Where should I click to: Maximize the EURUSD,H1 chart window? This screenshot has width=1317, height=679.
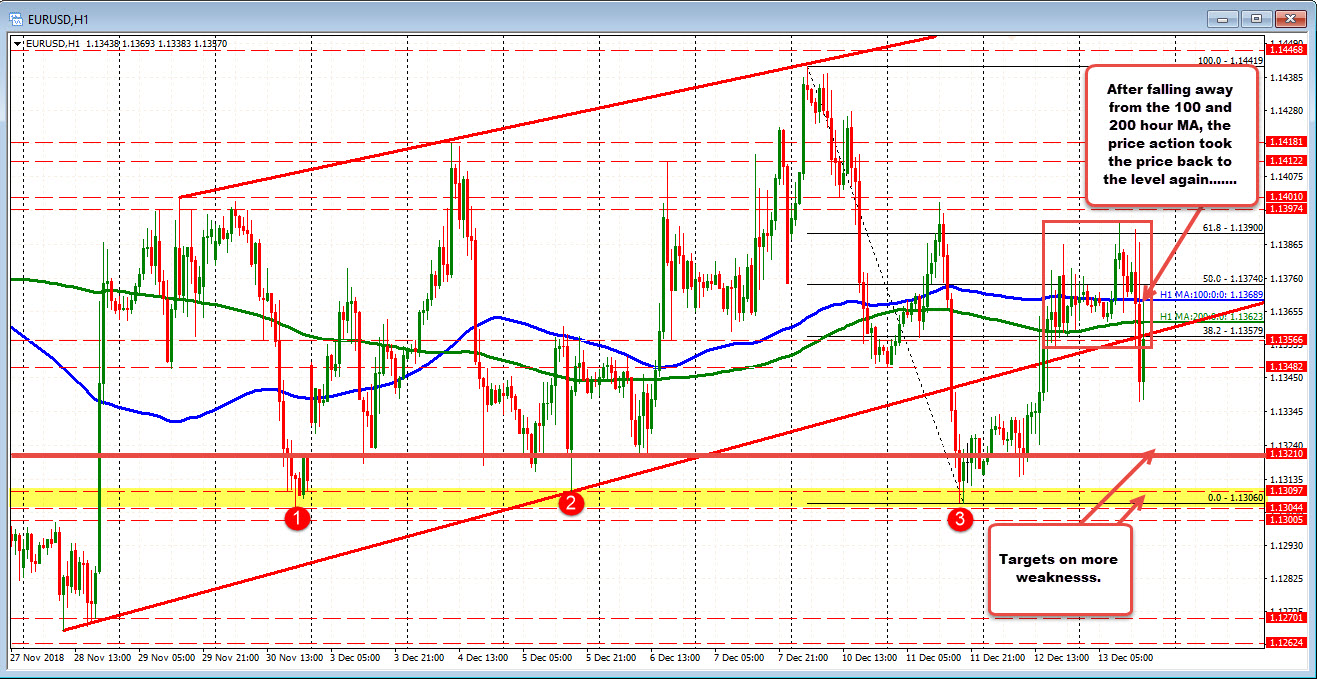point(1257,18)
